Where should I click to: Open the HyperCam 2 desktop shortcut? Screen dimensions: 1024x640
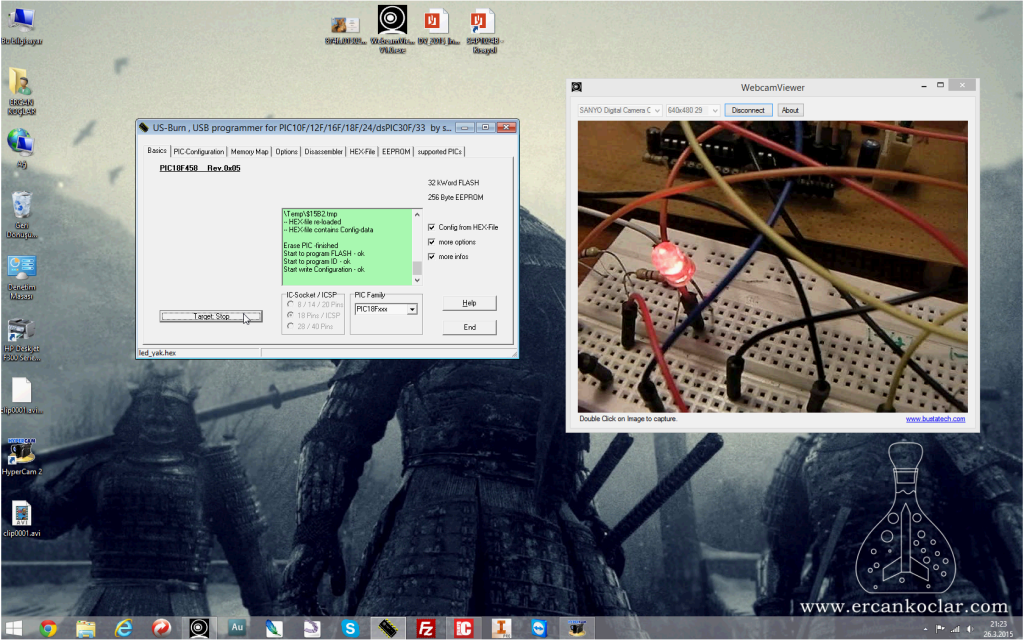coord(21,456)
